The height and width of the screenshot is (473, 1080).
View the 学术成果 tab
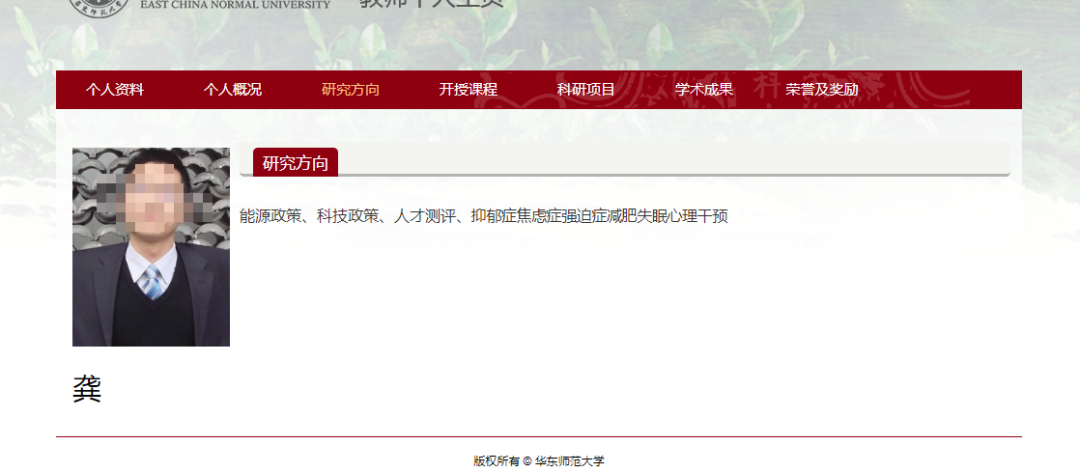pyautogui.click(x=704, y=90)
